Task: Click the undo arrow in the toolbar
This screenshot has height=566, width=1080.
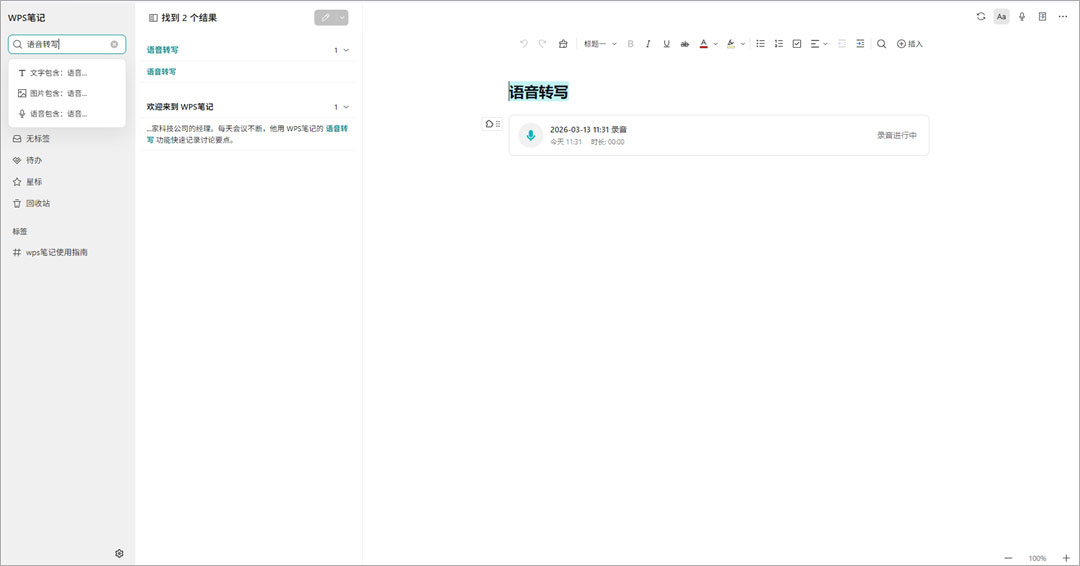Action: click(523, 43)
